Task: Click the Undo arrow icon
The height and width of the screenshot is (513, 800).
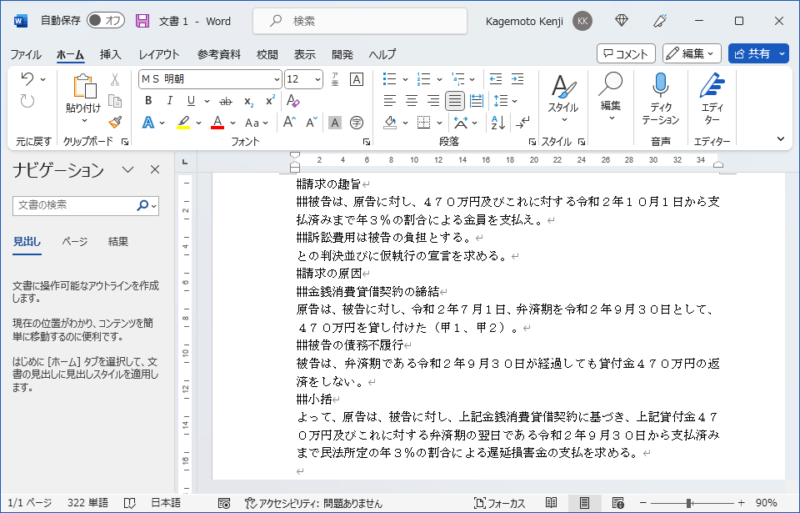Action: click(x=27, y=79)
